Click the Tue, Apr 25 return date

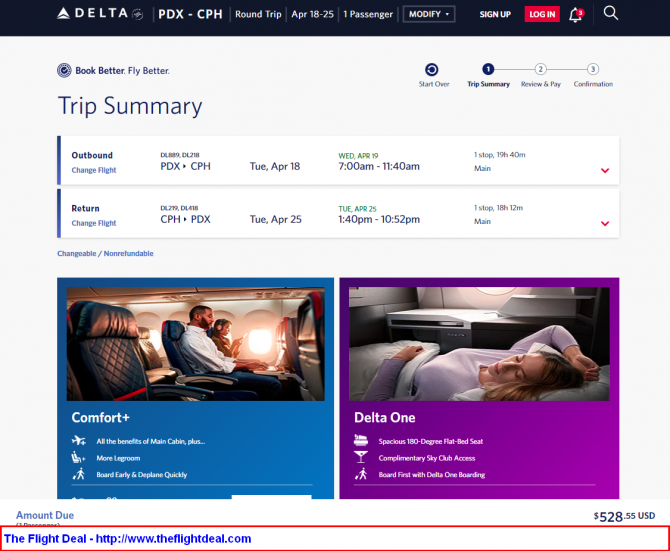[276, 219]
